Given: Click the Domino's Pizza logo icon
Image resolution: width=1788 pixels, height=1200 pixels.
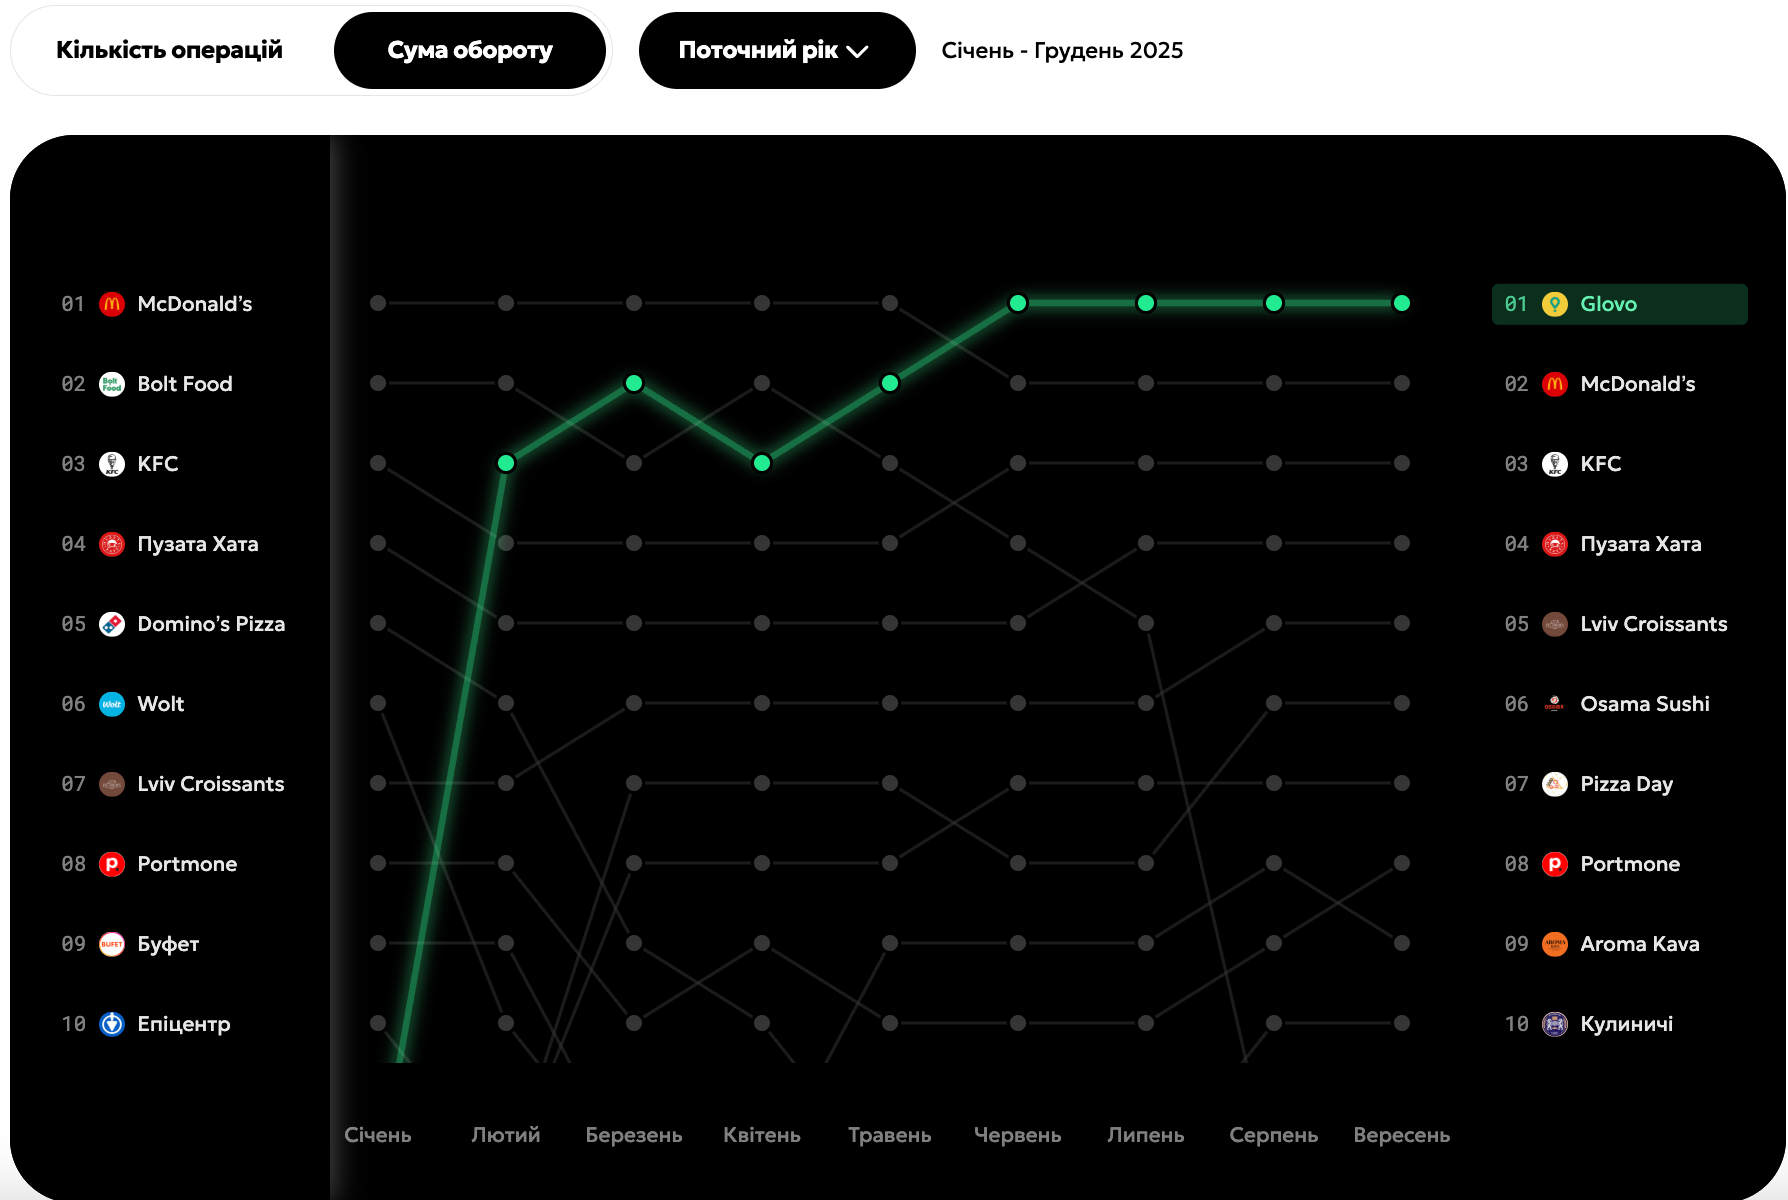Looking at the screenshot, I should coord(112,624).
